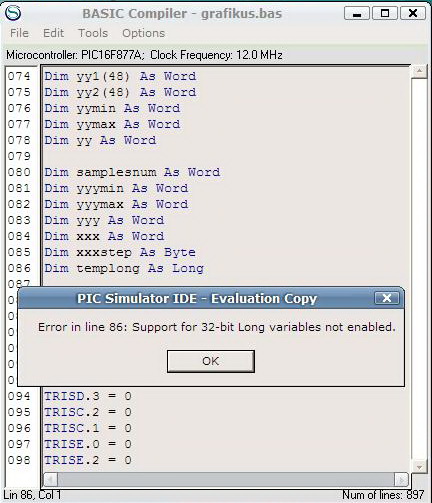Click code line 'TRISD.3 = 0'
432x503 pixels.
coord(88,396)
